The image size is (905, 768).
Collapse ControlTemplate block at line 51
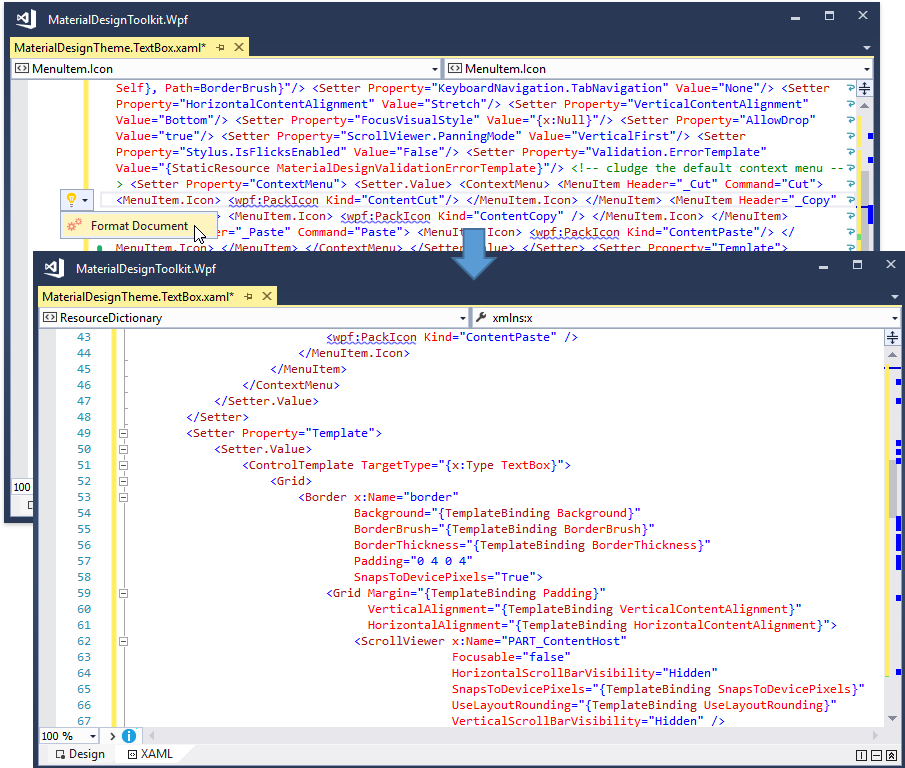tap(124, 465)
